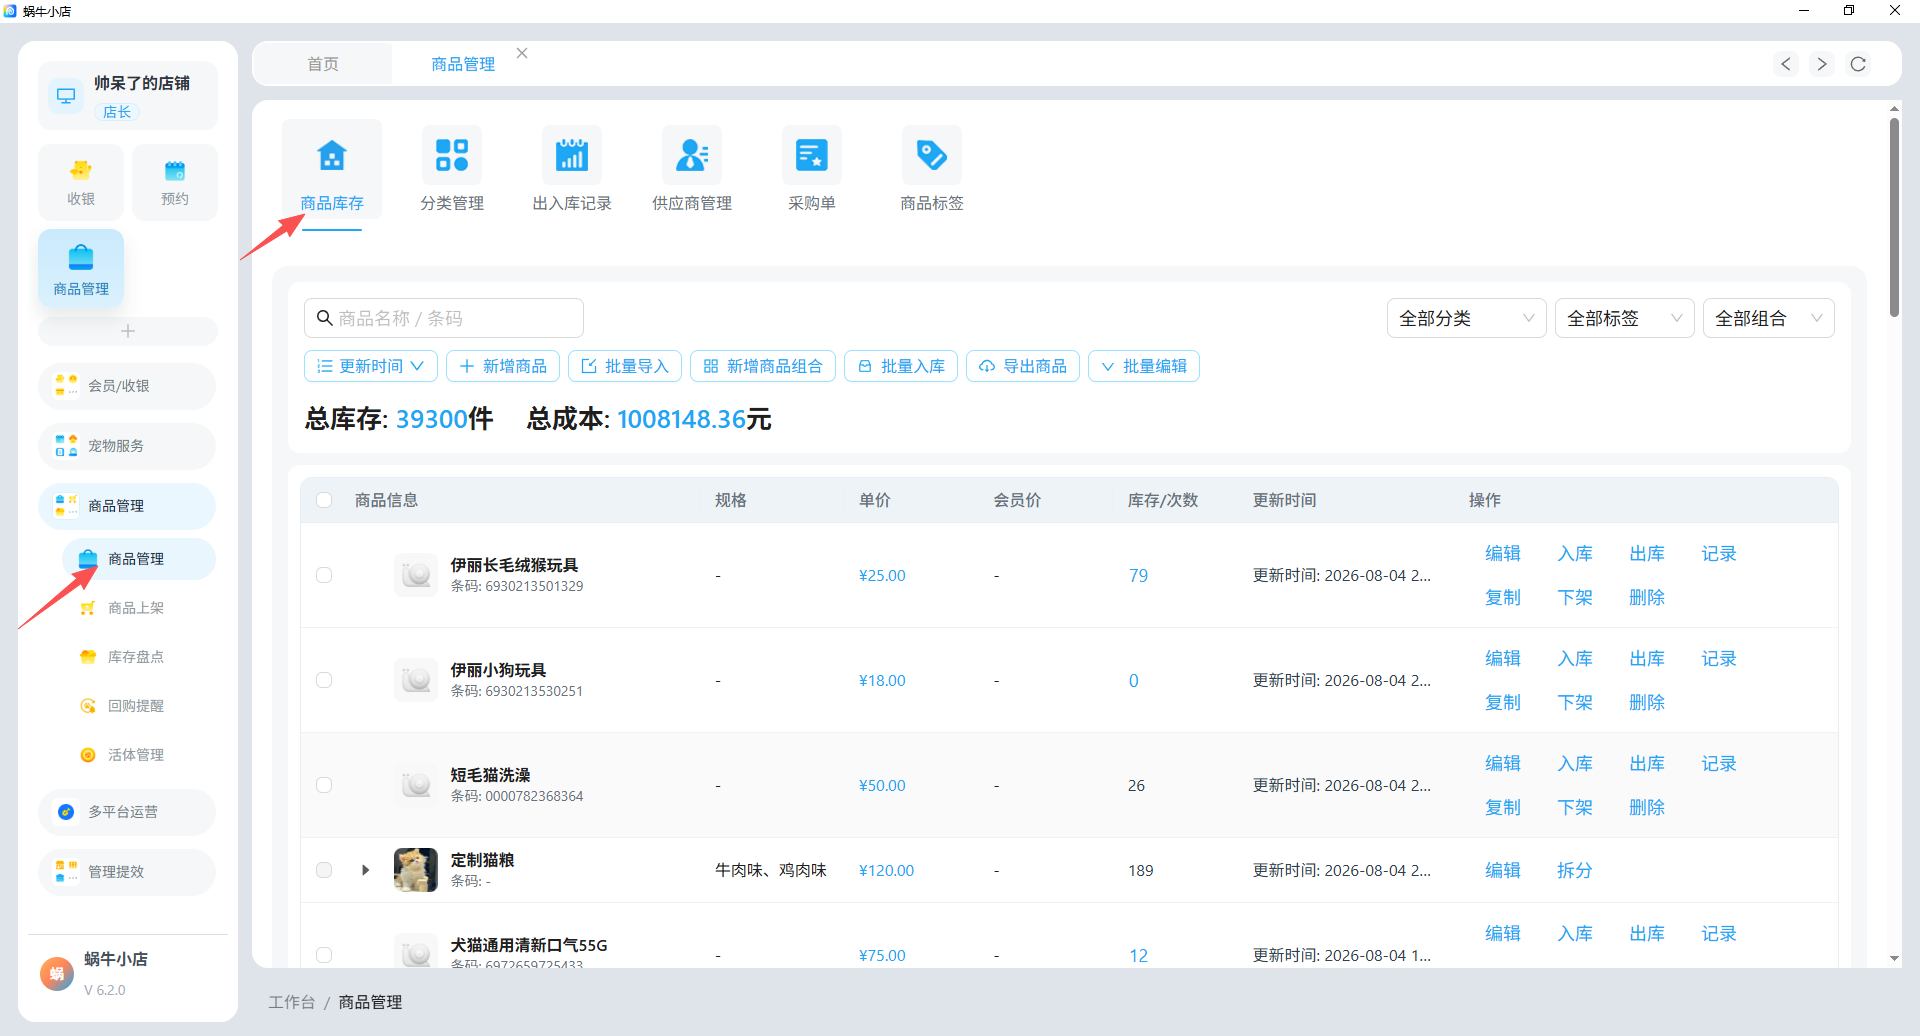Open the 出入库记录 records icon
The width and height of the screenshot is (1920, 1036).
tap(572, 156)
